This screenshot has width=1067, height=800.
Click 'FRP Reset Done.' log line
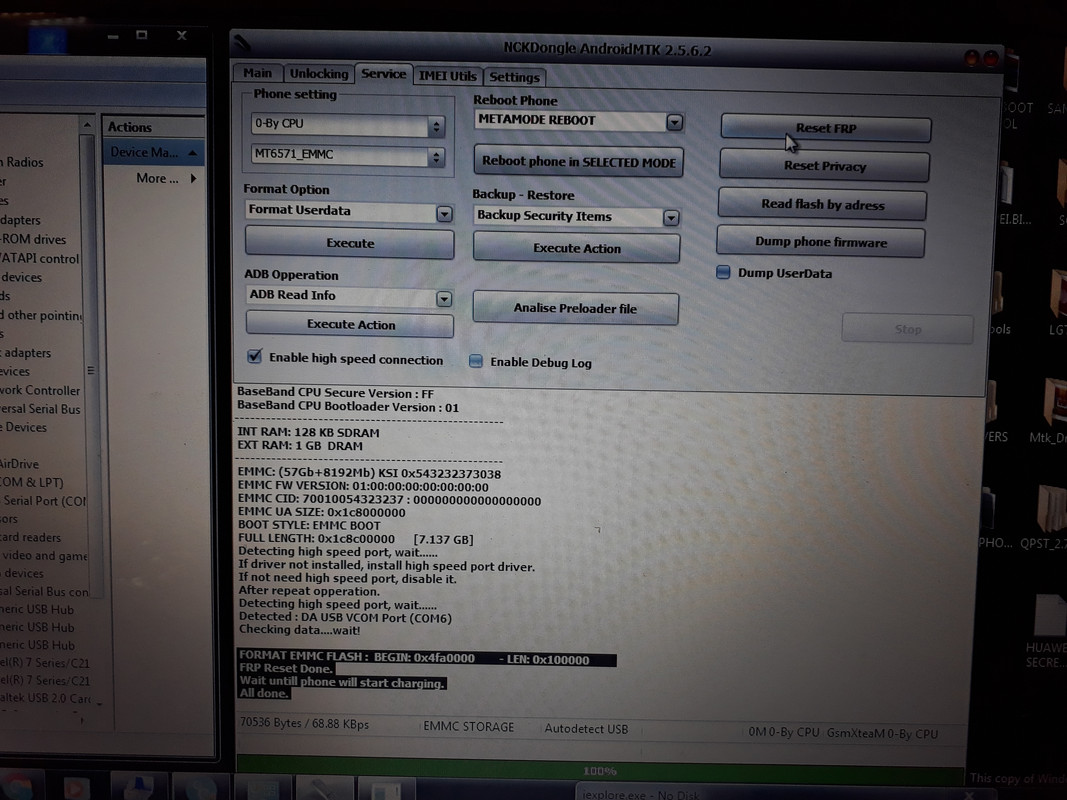coord(286,668)
